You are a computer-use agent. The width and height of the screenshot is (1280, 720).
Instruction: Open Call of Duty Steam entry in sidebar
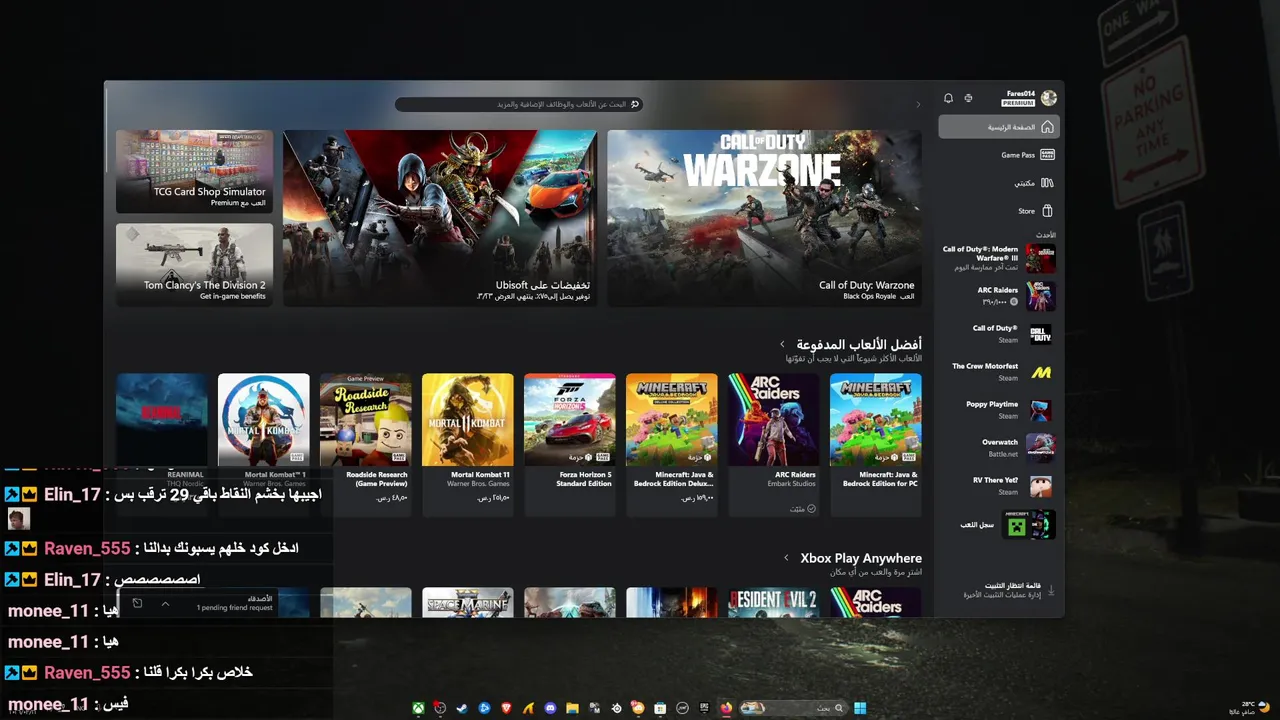(x=999, y=334)
